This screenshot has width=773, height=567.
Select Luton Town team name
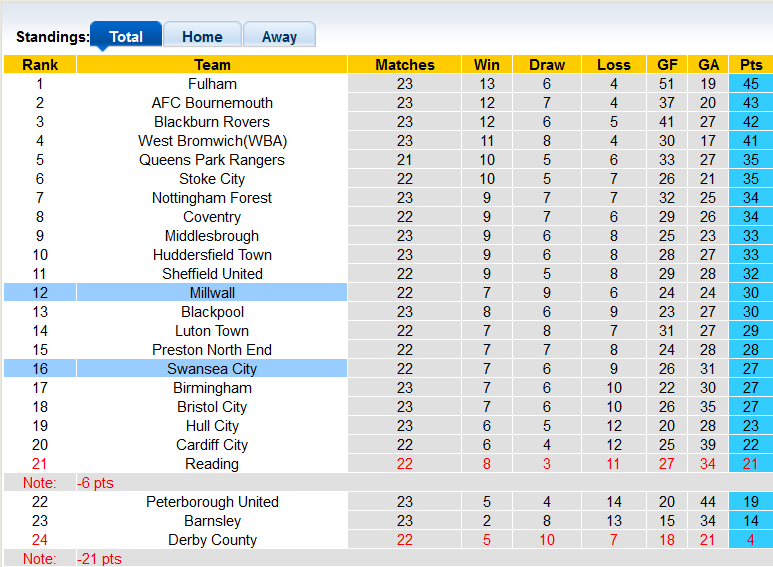212,331
